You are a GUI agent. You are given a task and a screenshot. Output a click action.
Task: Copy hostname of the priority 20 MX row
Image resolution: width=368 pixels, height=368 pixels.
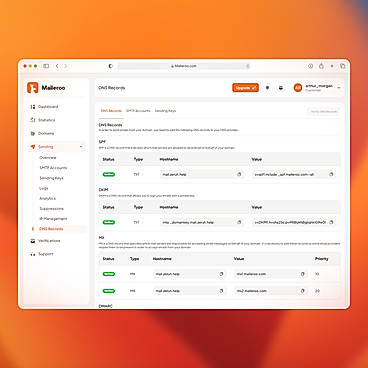pyautogui.click(x=221, y=291)
